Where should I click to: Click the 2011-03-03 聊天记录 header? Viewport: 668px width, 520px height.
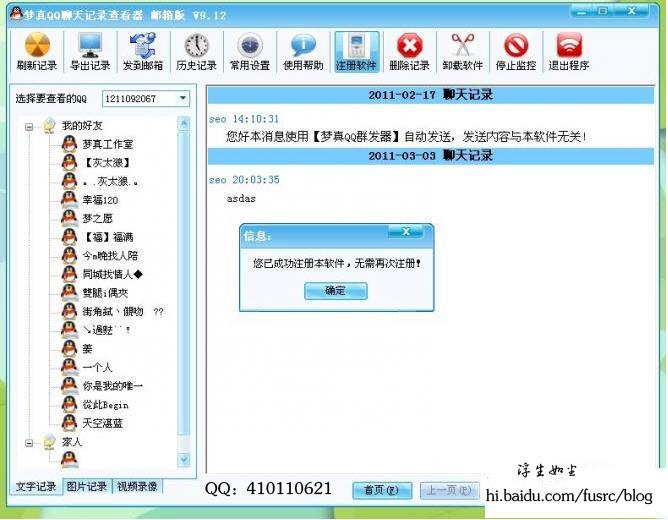point(431,156)
